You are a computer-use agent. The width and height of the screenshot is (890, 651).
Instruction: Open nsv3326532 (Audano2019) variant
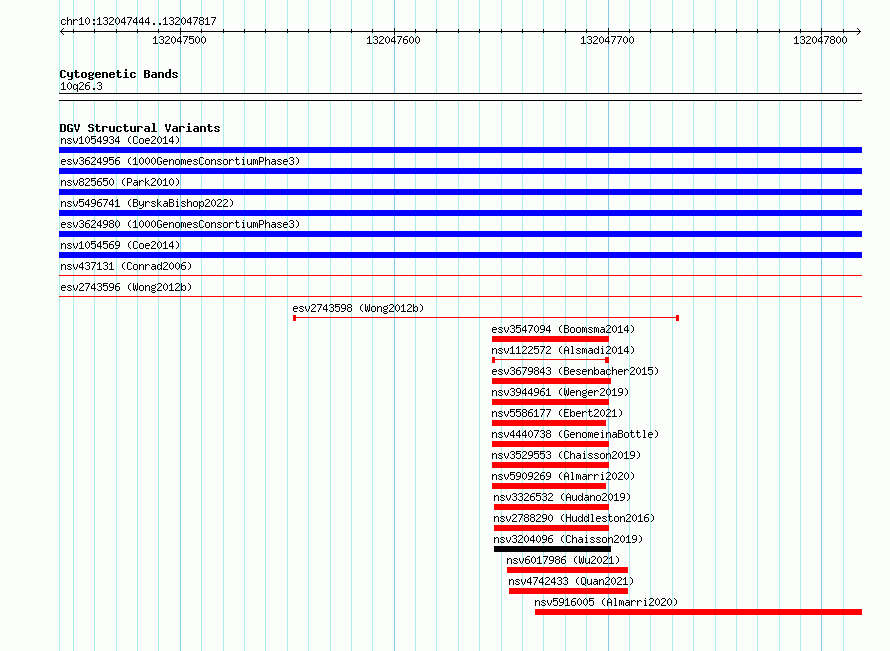point(562,497)
